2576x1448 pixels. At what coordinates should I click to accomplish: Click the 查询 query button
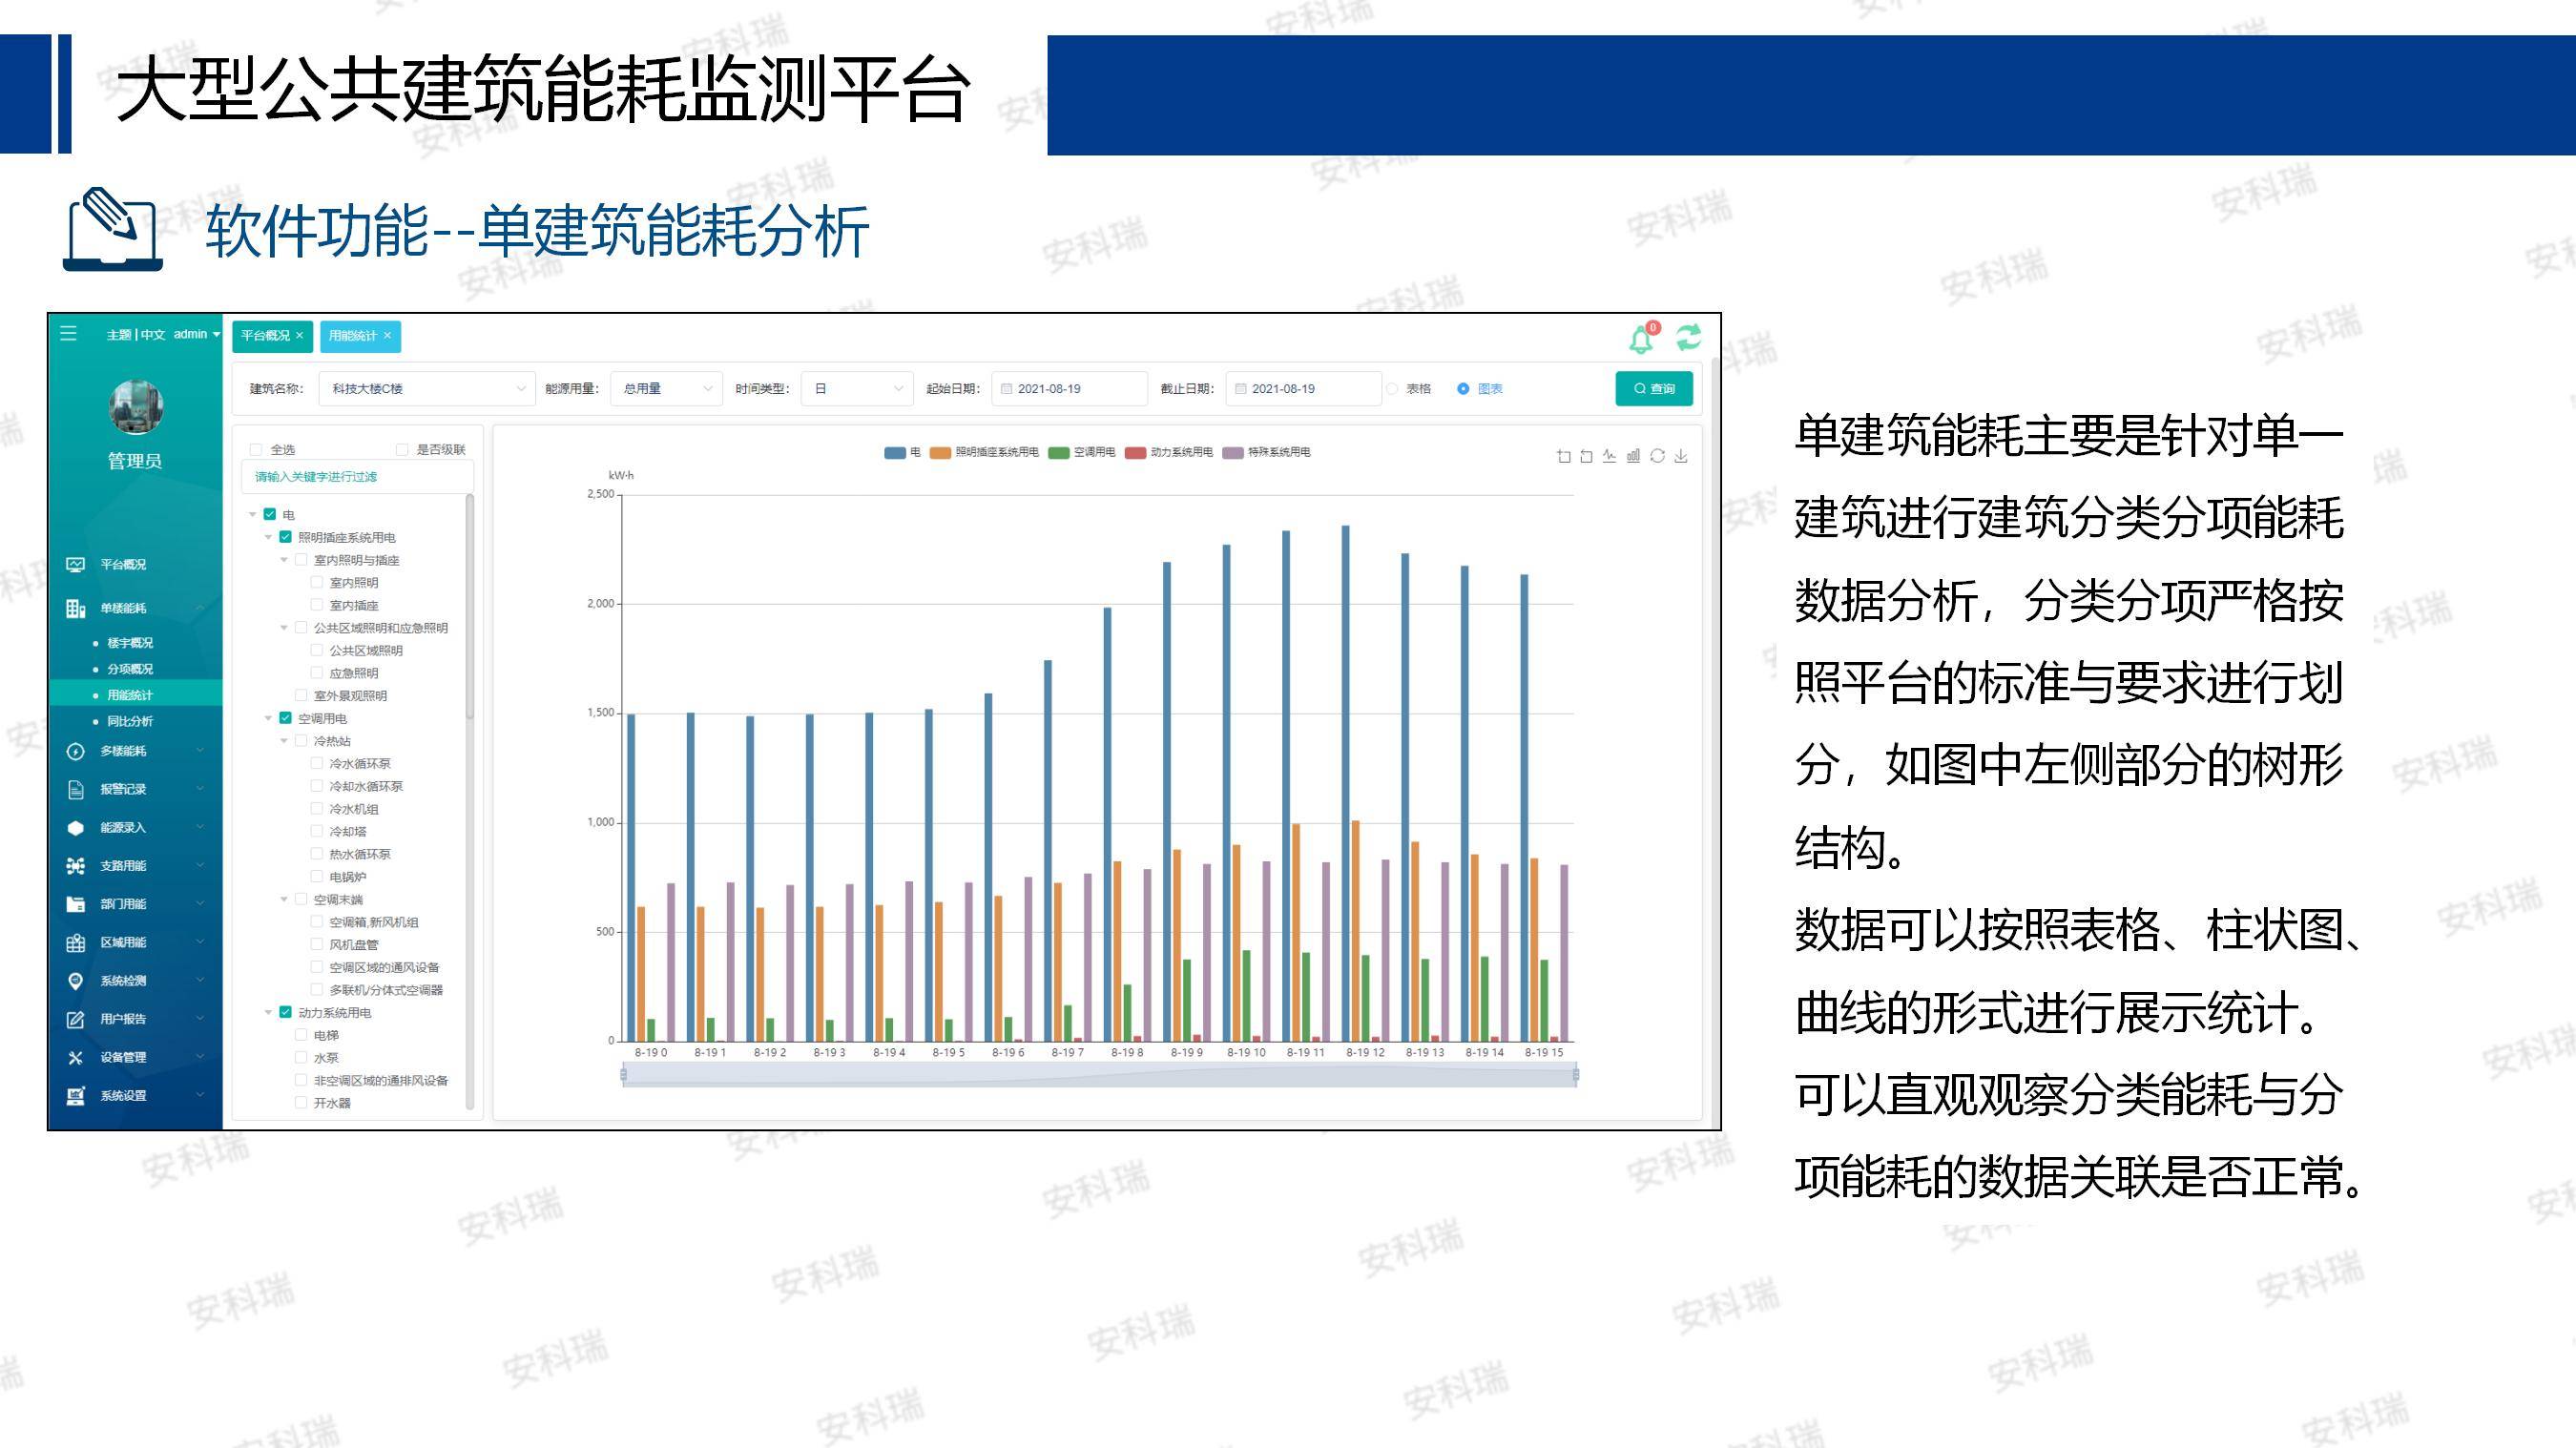click(x=1653, y=388)
